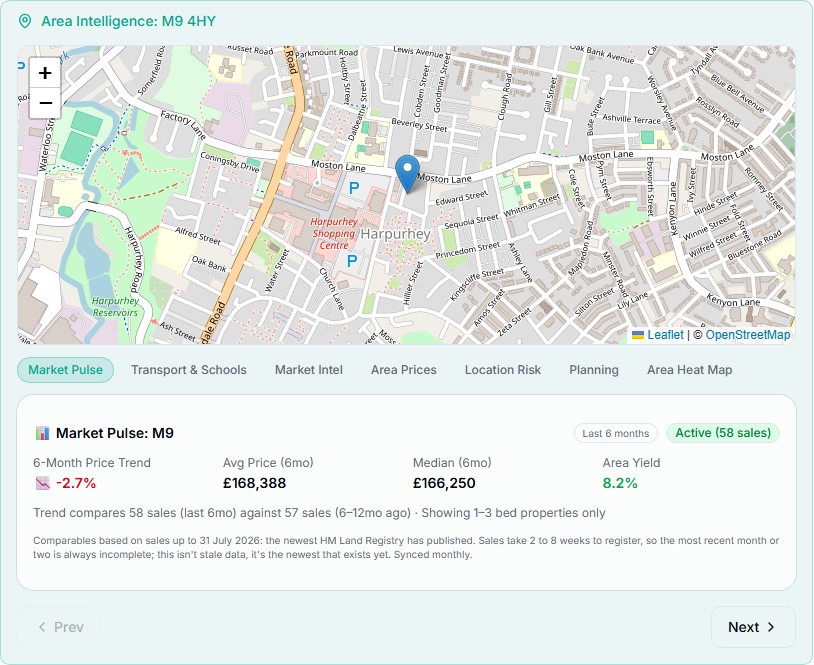Click the Active (58 sales) badge
Viewport: 814px width, 665px height.
pyautogui.click(x=723, y=433)
